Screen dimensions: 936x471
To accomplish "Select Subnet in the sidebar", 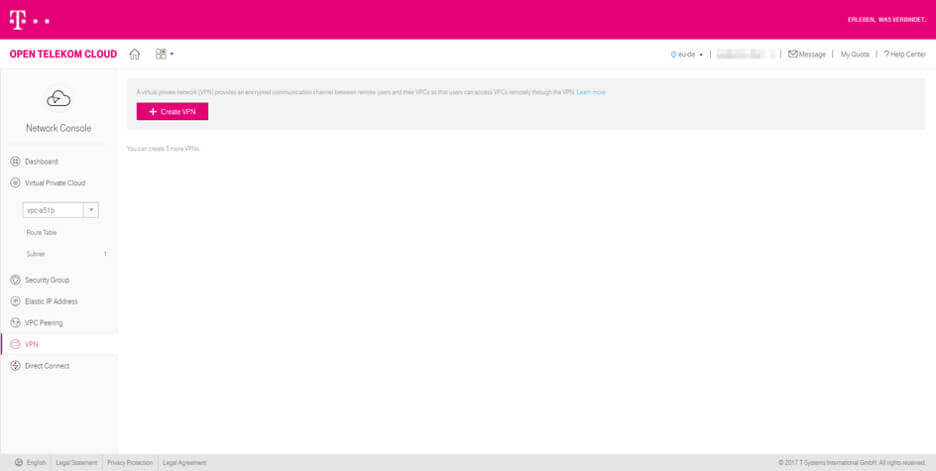I will 36,254.
